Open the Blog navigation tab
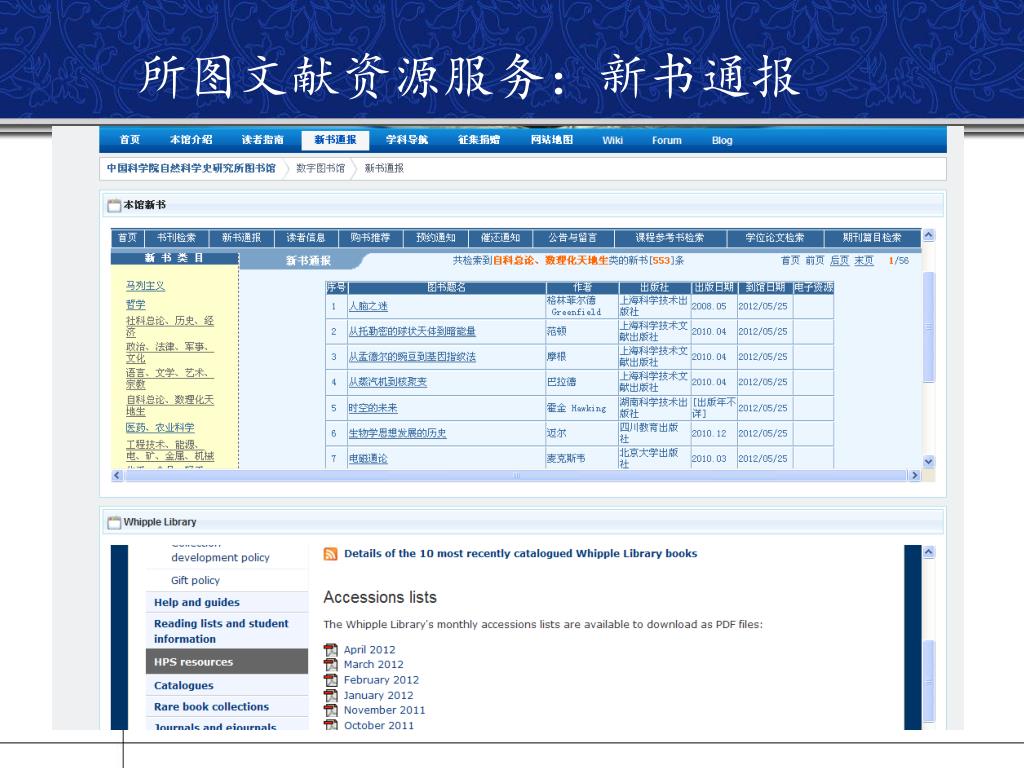Viewport: 1024px width, 768px height. [722, 140]
